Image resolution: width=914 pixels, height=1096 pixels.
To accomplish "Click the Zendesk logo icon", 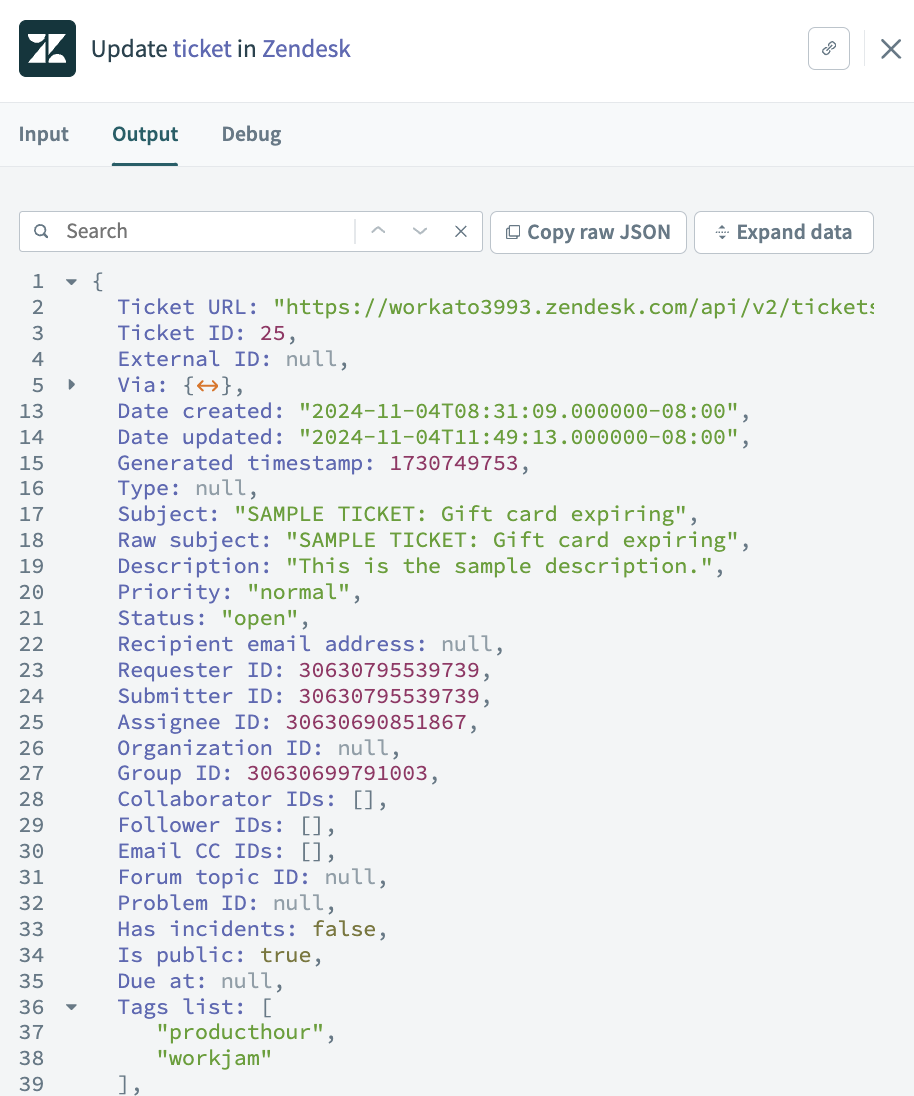I will pos(46,47).
